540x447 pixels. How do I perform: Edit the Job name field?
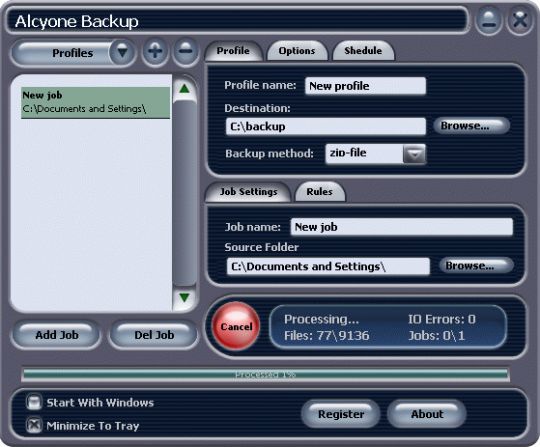click(402, 227)
